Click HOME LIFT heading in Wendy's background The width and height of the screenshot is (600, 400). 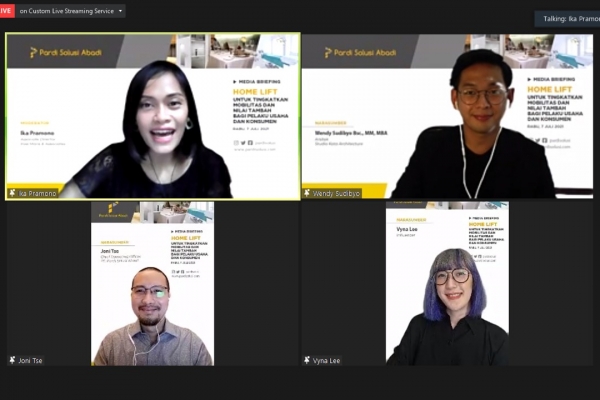pyautogui.click(x=550, y=89)
